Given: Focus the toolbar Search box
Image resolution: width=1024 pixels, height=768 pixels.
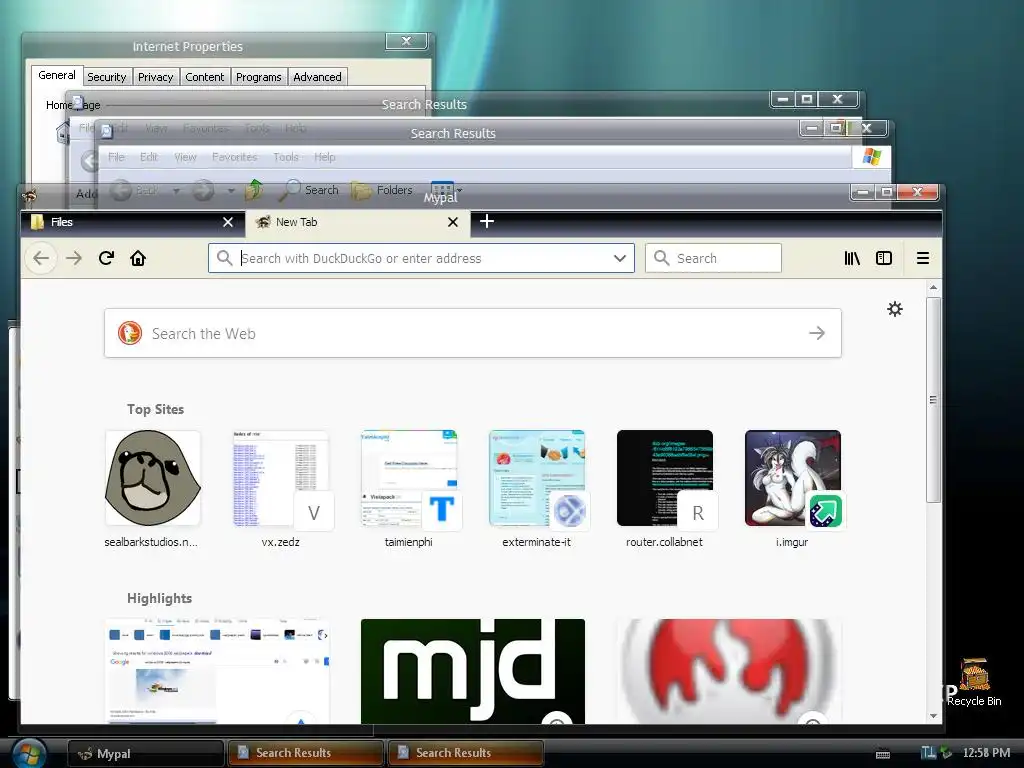Looking at the screenshot, I should coord(713,258).
